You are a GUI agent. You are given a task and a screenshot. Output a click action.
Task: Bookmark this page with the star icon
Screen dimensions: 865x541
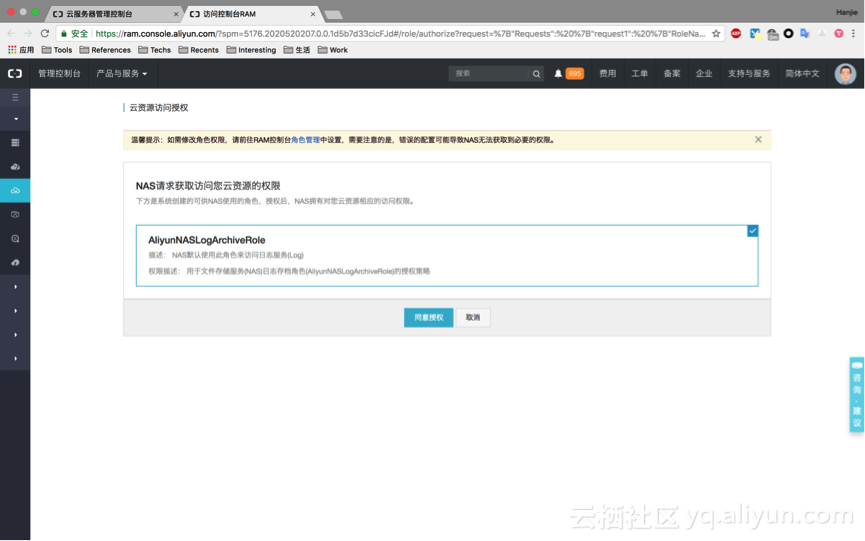click(x=716, y=34)
